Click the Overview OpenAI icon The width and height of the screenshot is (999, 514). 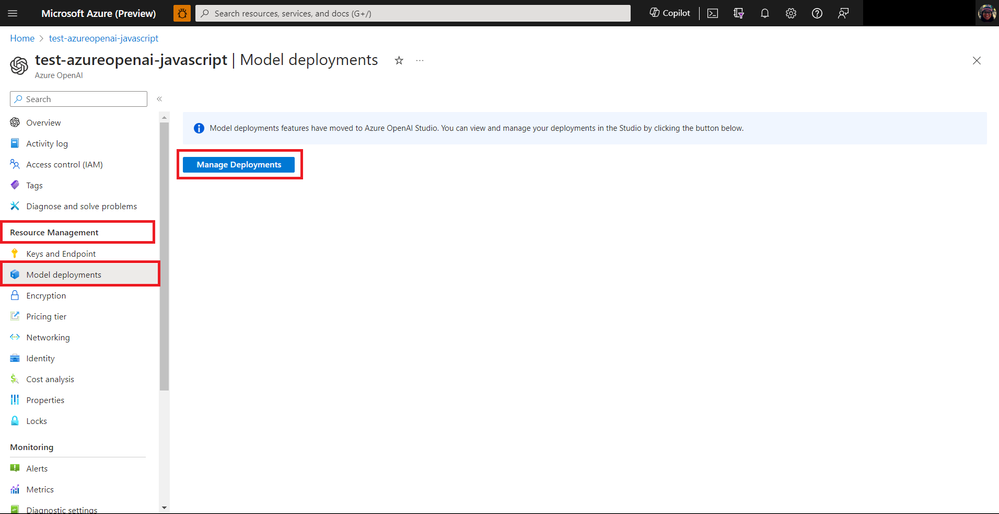15,123
